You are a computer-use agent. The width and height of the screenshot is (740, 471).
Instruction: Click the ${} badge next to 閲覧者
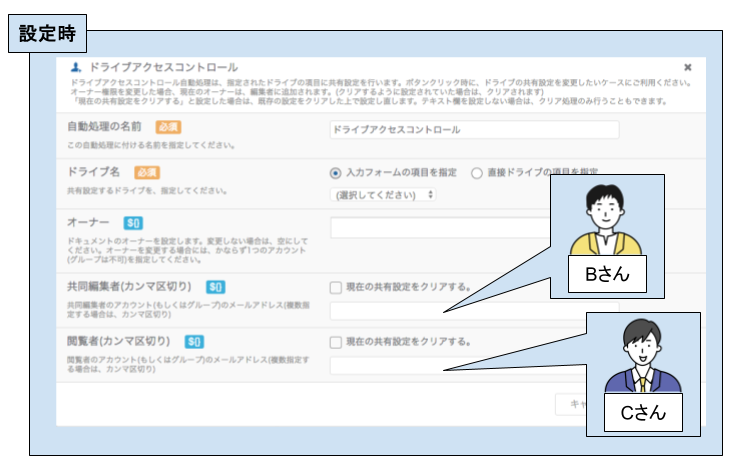[194, 341]
